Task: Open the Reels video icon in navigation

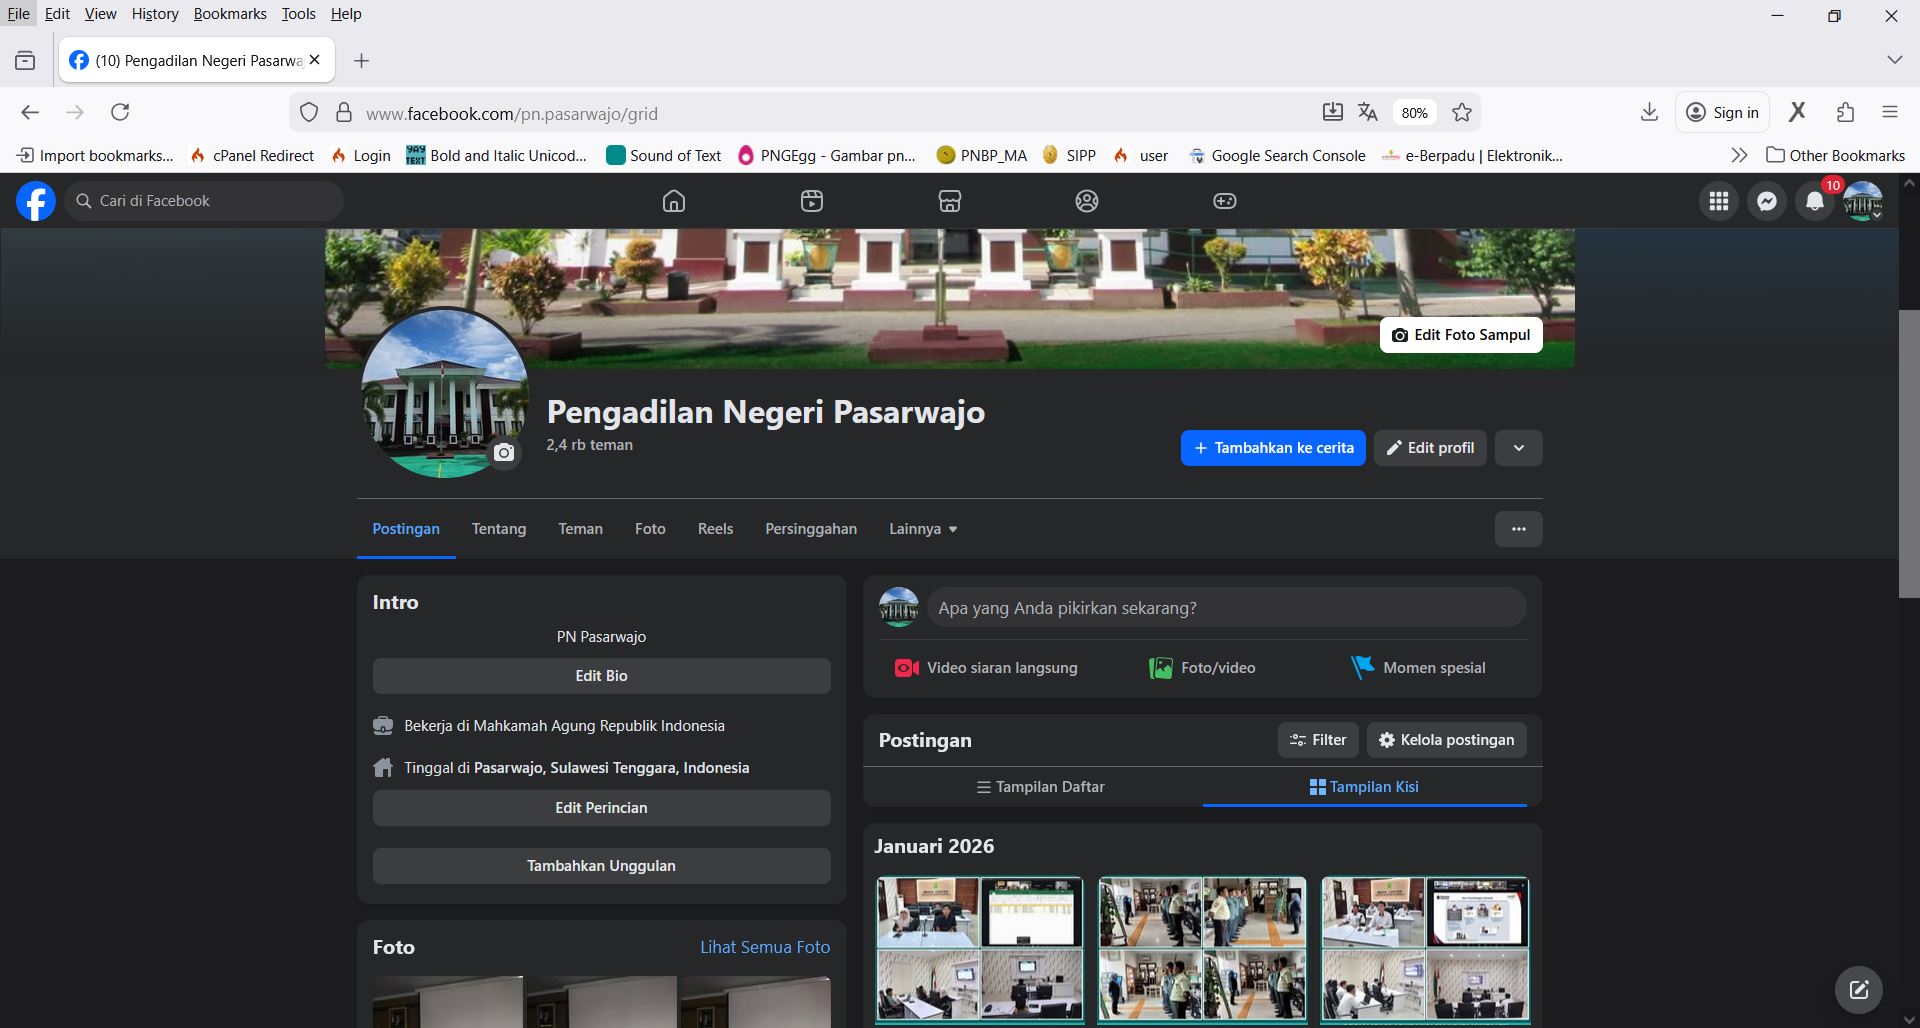Action: pyautogui.click(x=812, y=201)
